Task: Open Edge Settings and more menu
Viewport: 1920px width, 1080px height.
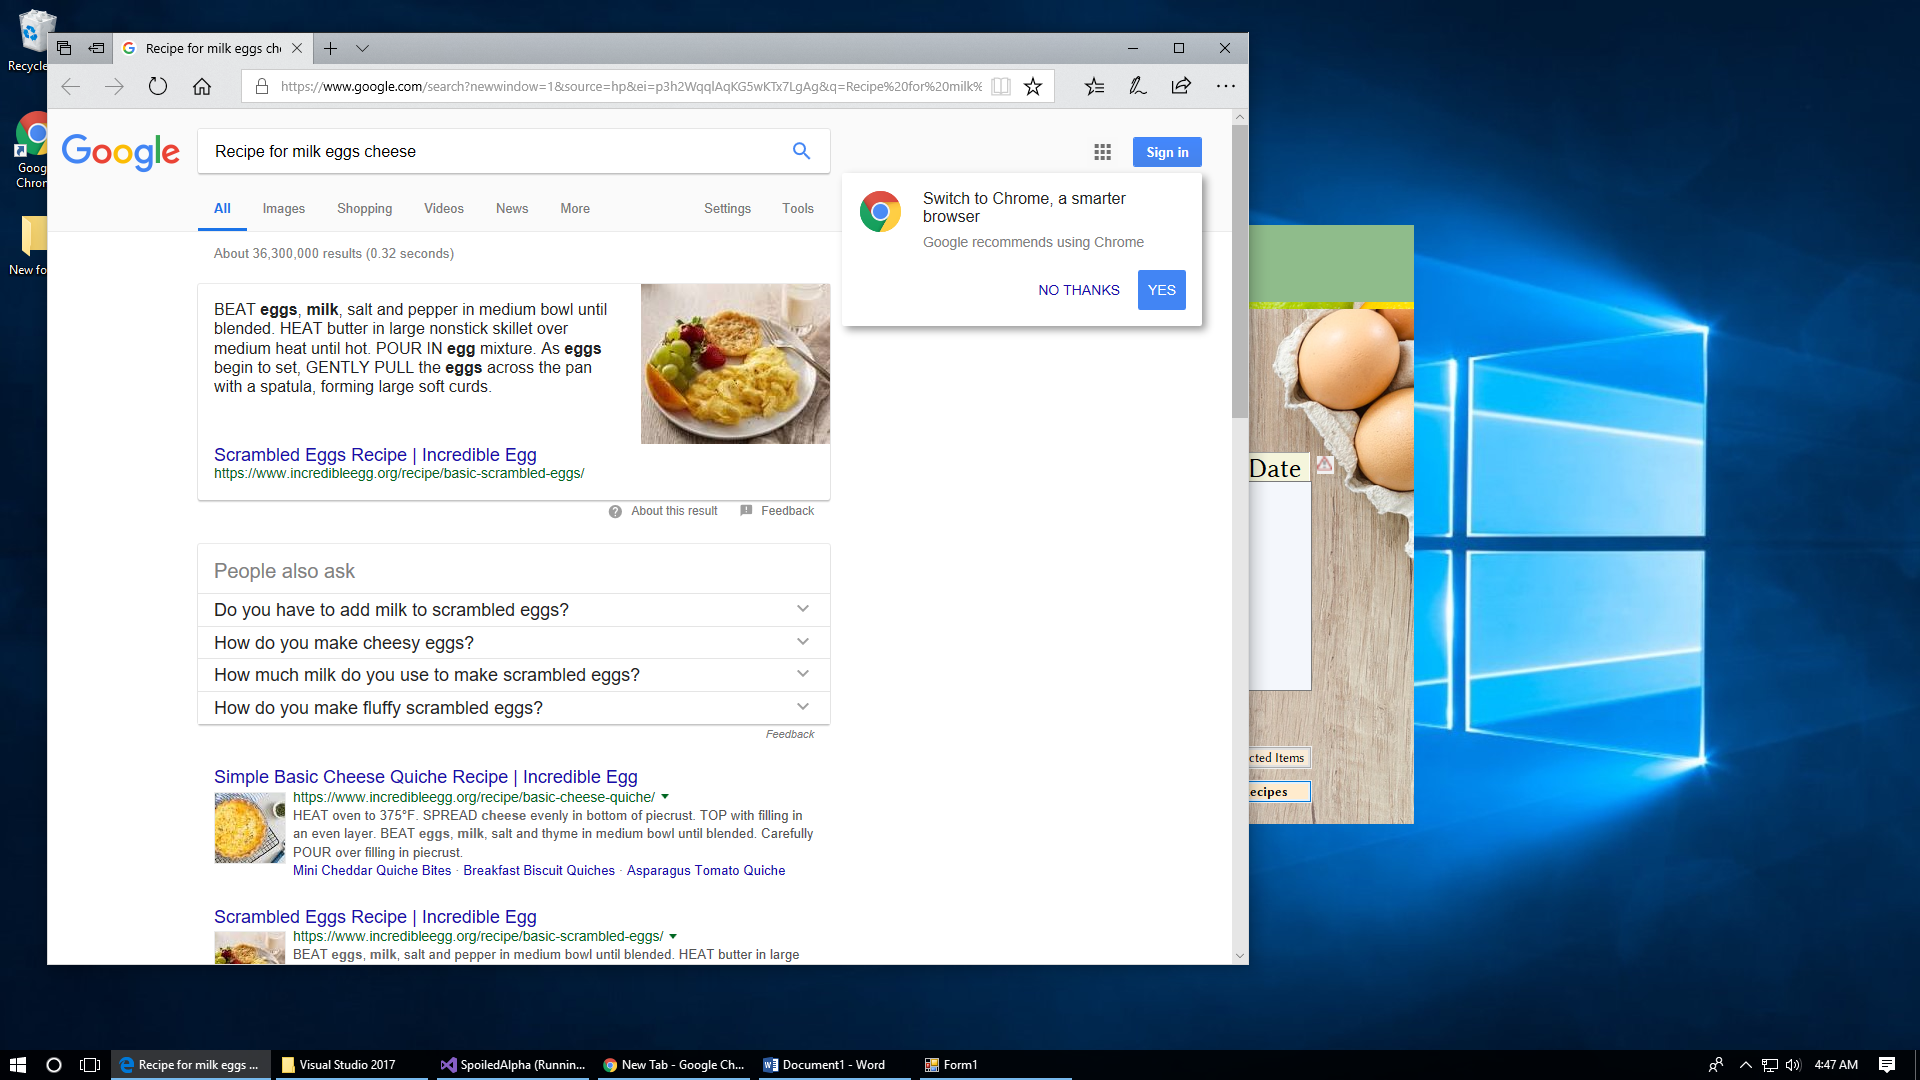Action: coord(1225,86)
